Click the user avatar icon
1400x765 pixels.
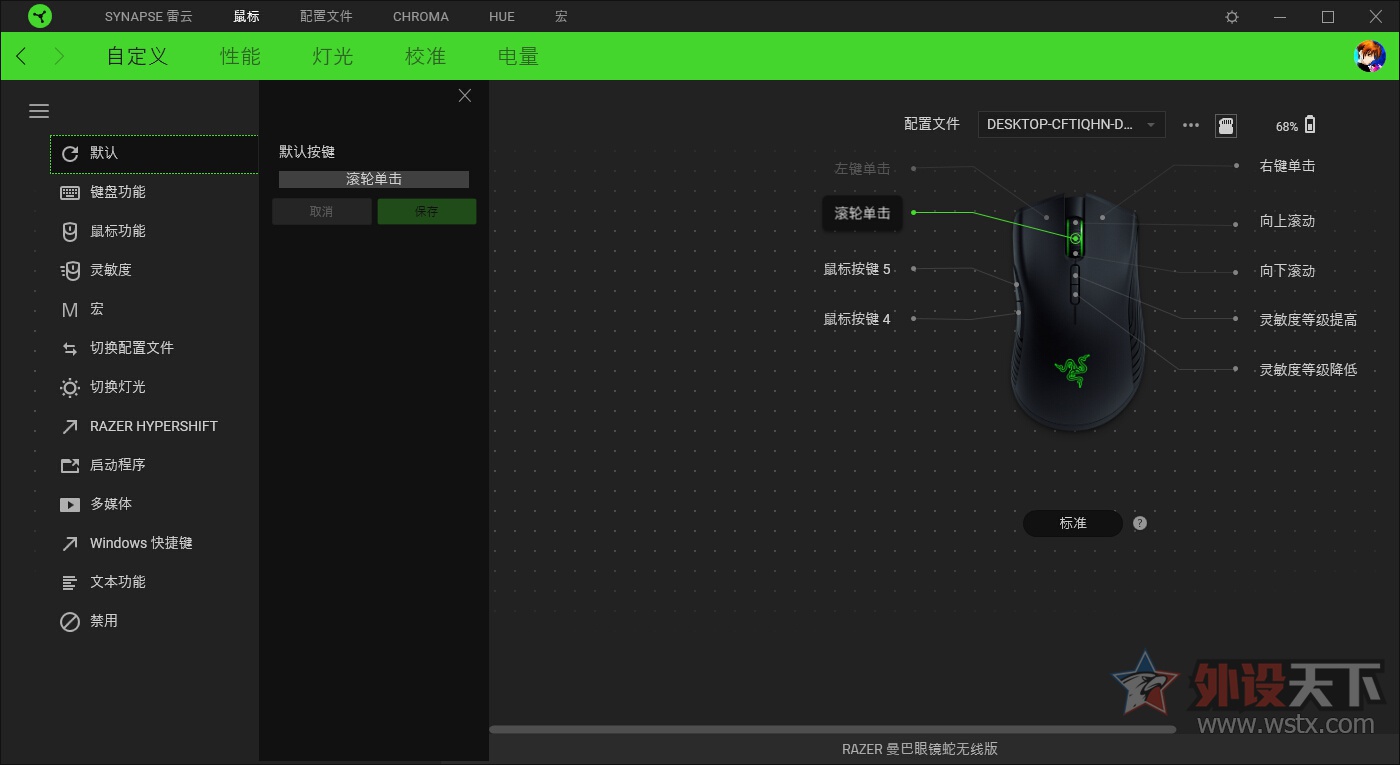[x=1369, y=56]
